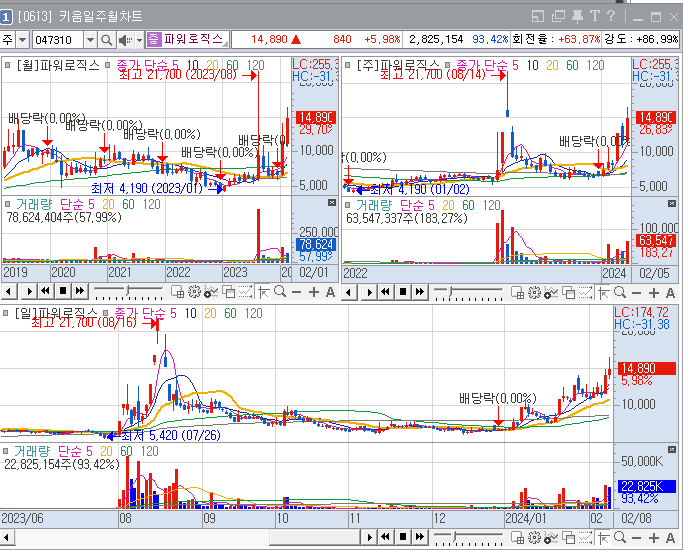Toggle square before weekly 거래량 label
The width and height of the screenshot is (683, 550).
[347, 205]
